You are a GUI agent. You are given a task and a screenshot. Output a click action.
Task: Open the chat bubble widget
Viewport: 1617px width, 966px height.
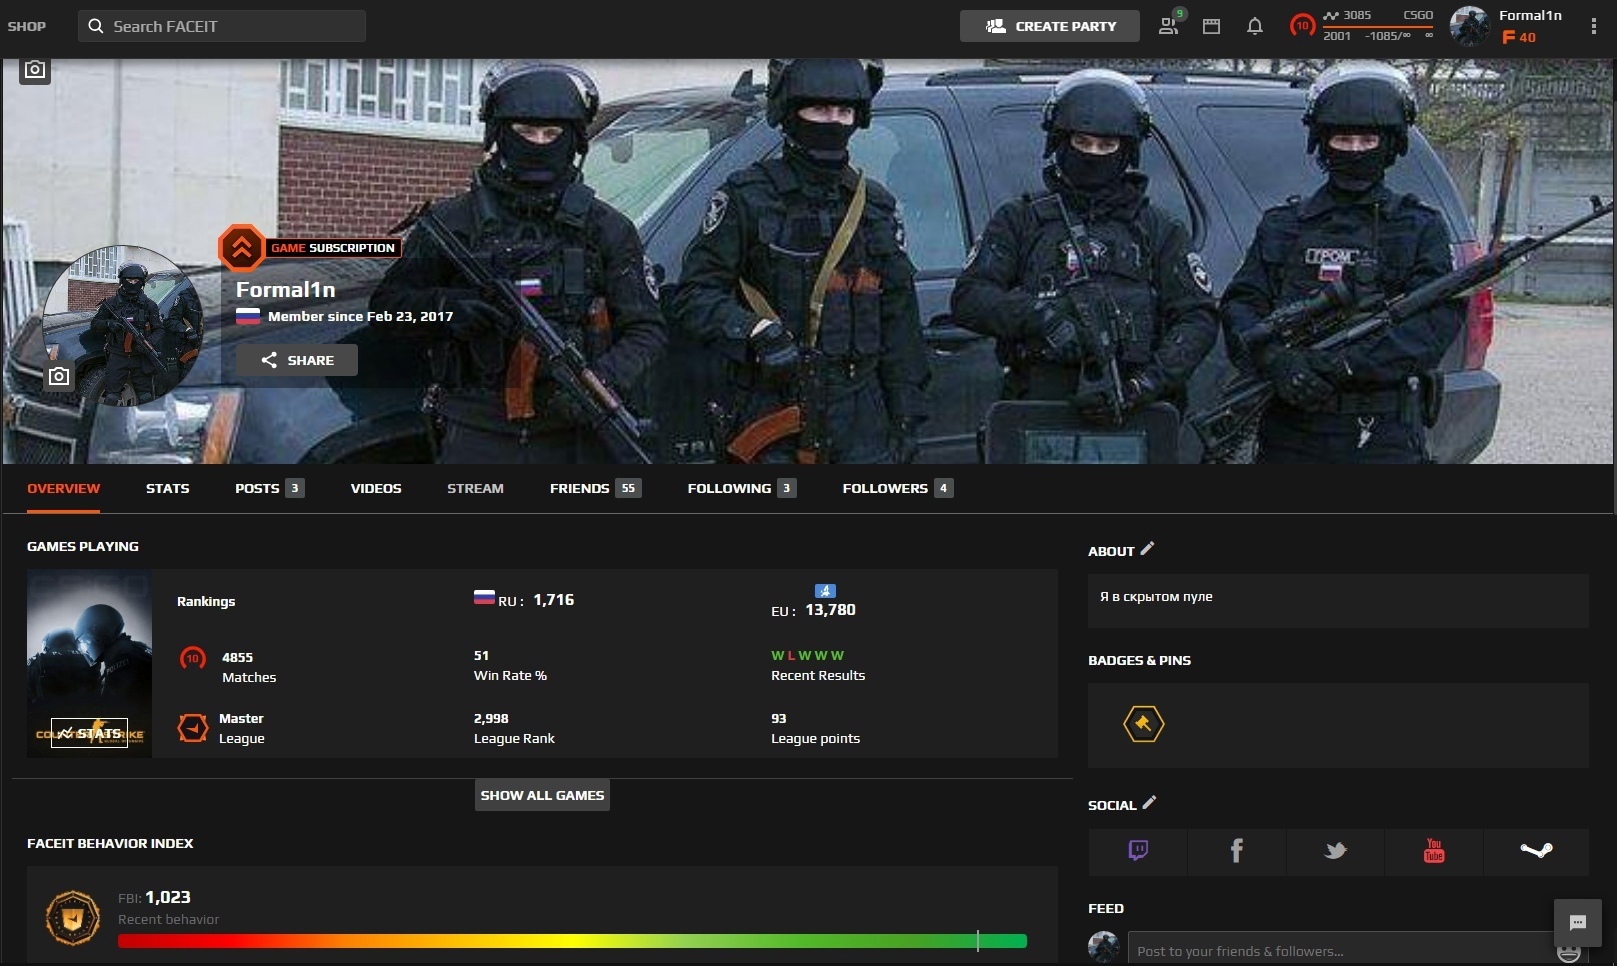point(1578,923)
